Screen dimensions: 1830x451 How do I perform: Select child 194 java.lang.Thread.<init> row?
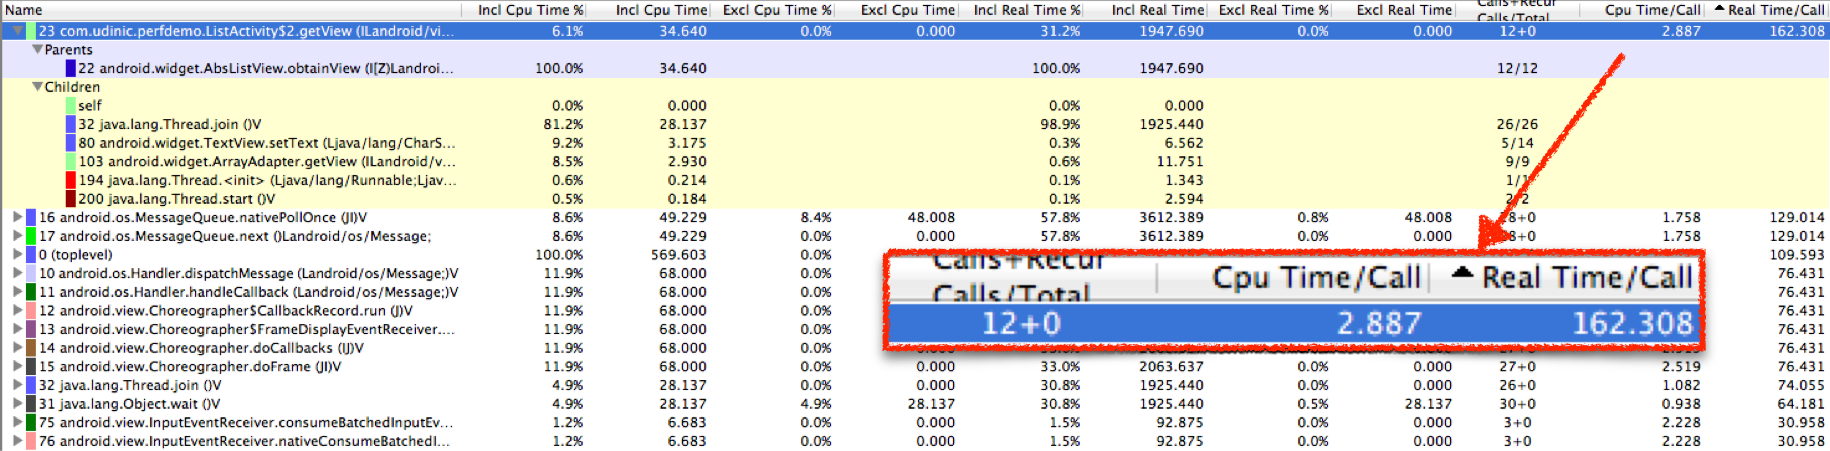[x=266, y=181]
